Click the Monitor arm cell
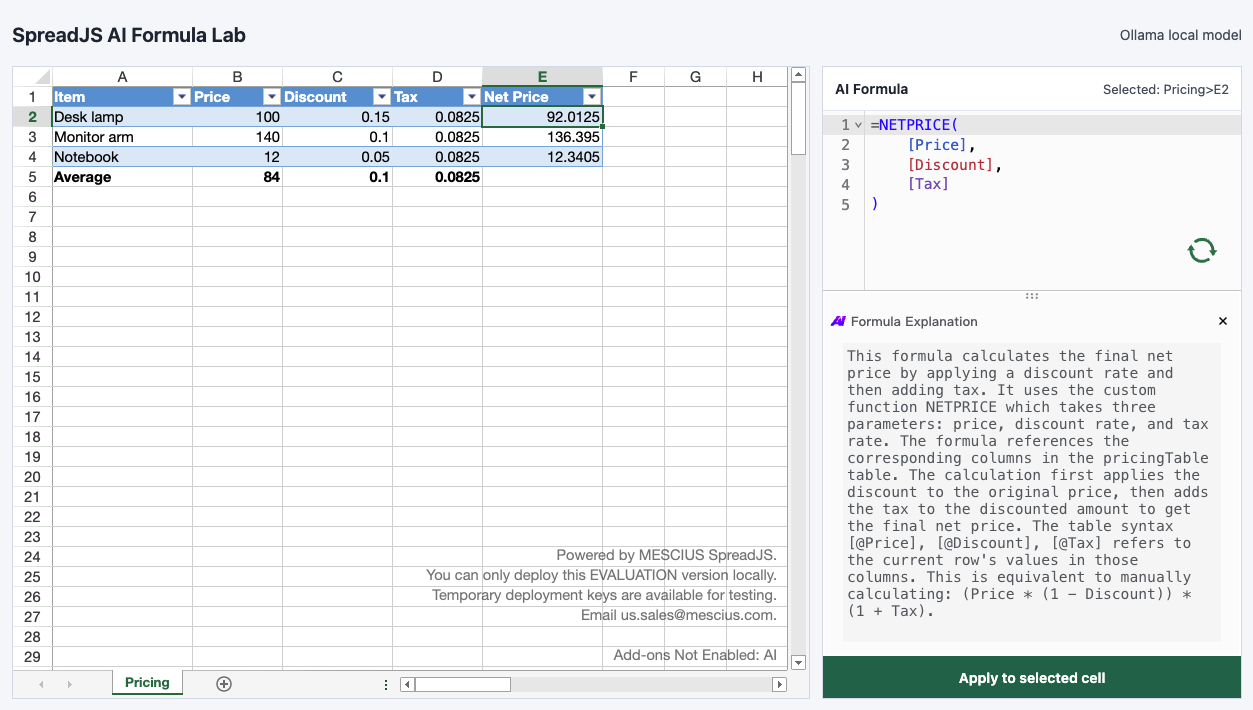 [122, 137]
